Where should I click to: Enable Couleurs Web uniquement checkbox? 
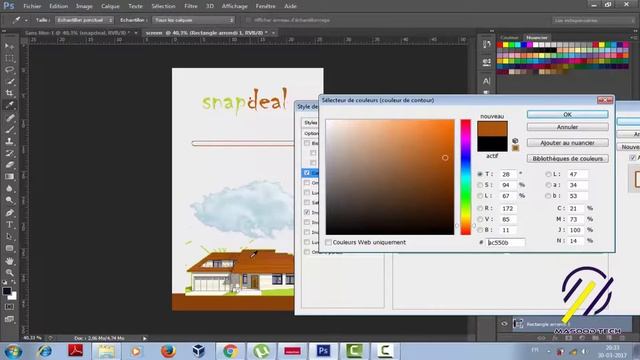click(328, 242)
